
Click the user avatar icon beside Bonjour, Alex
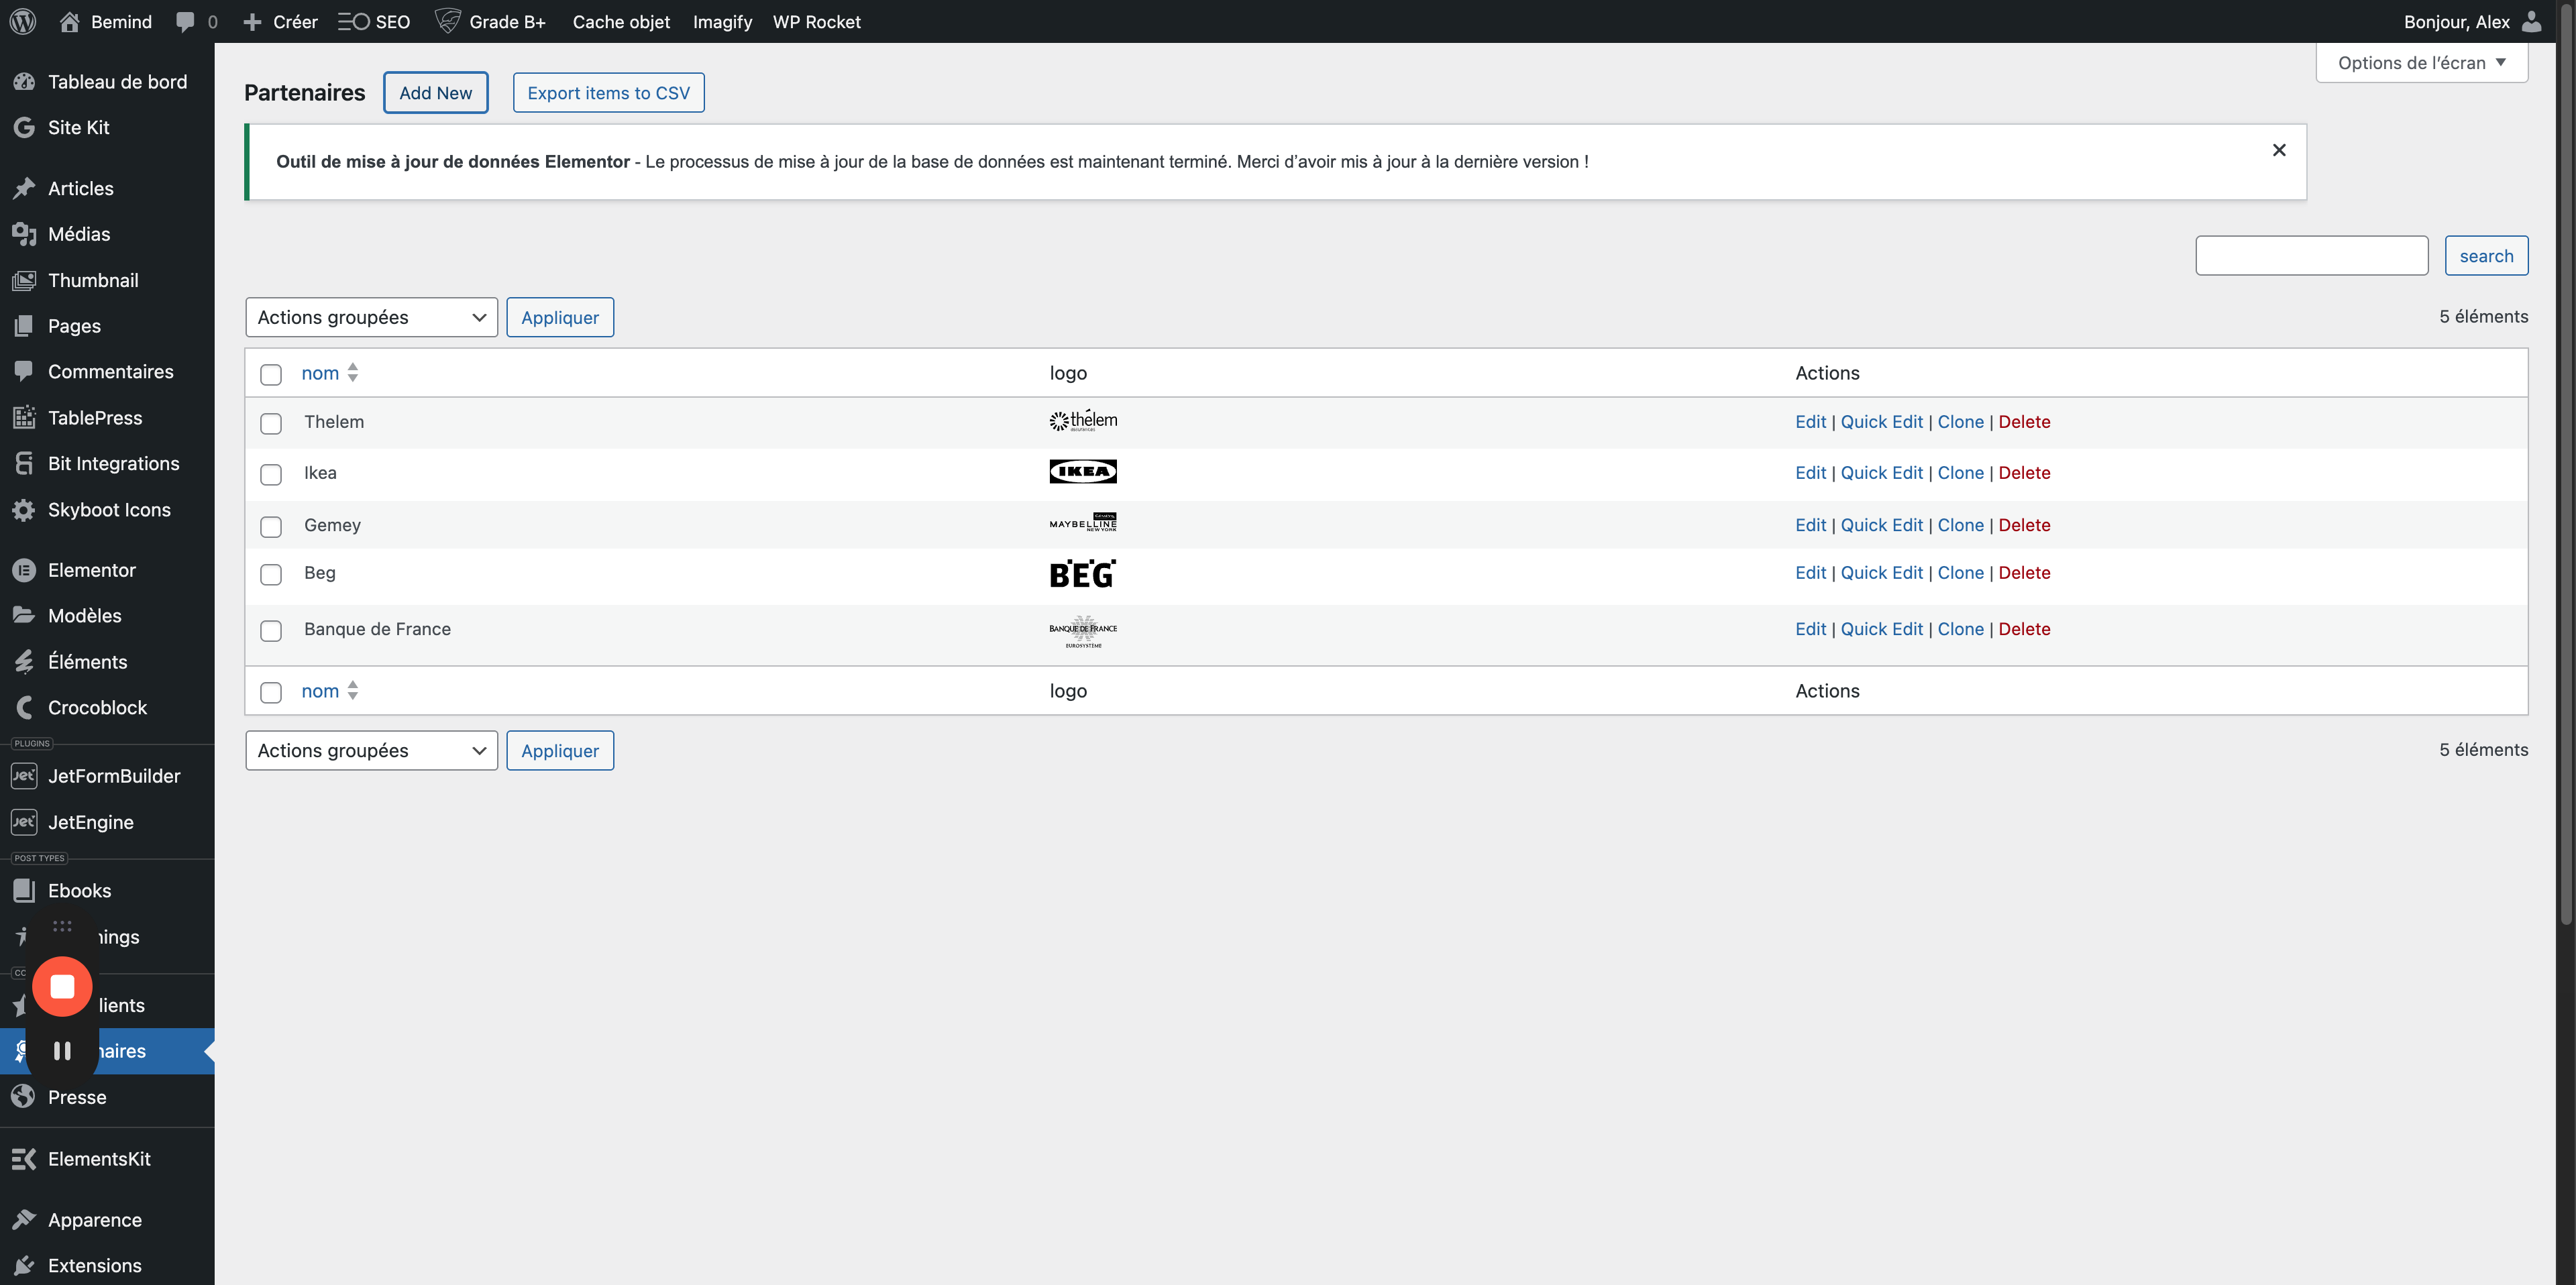(x=2531, y=21)
